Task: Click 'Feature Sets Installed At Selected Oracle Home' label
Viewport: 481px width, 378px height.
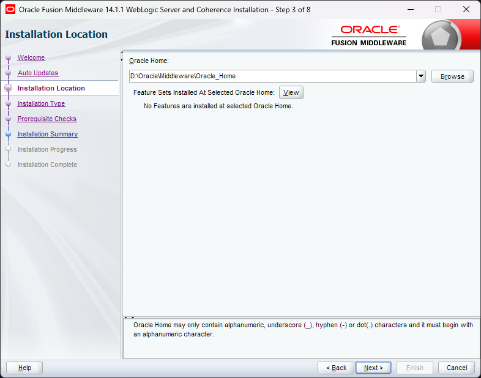Action: pyautogui.click(x=204, y=93)
